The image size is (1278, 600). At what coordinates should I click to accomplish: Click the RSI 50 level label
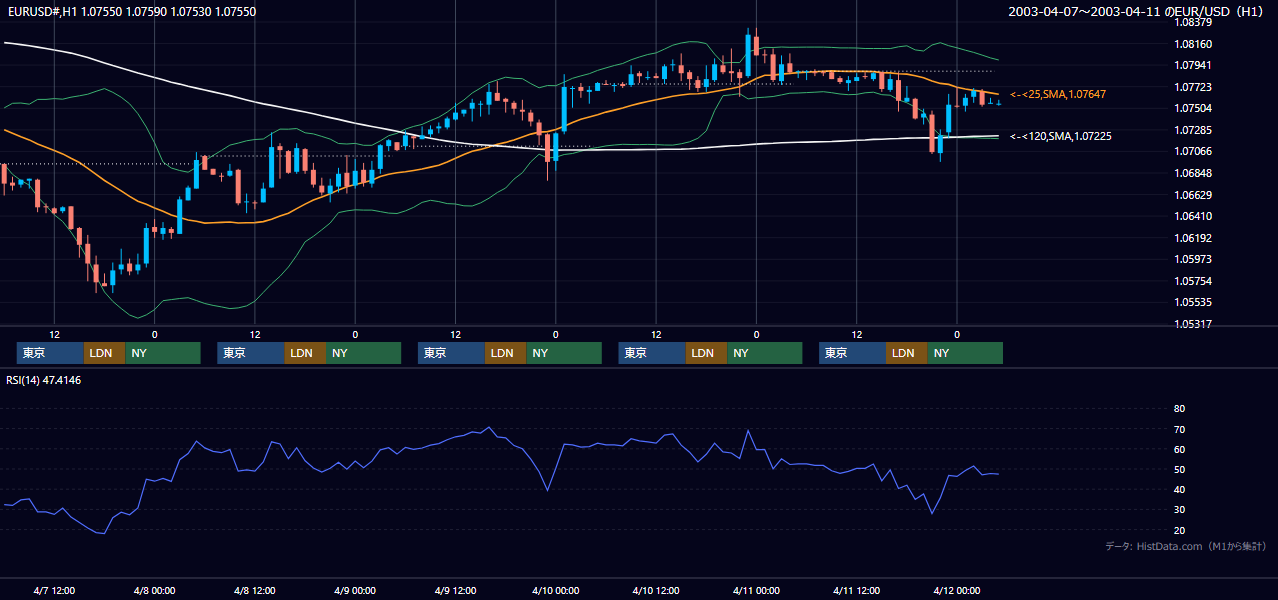pos(1179,470)
